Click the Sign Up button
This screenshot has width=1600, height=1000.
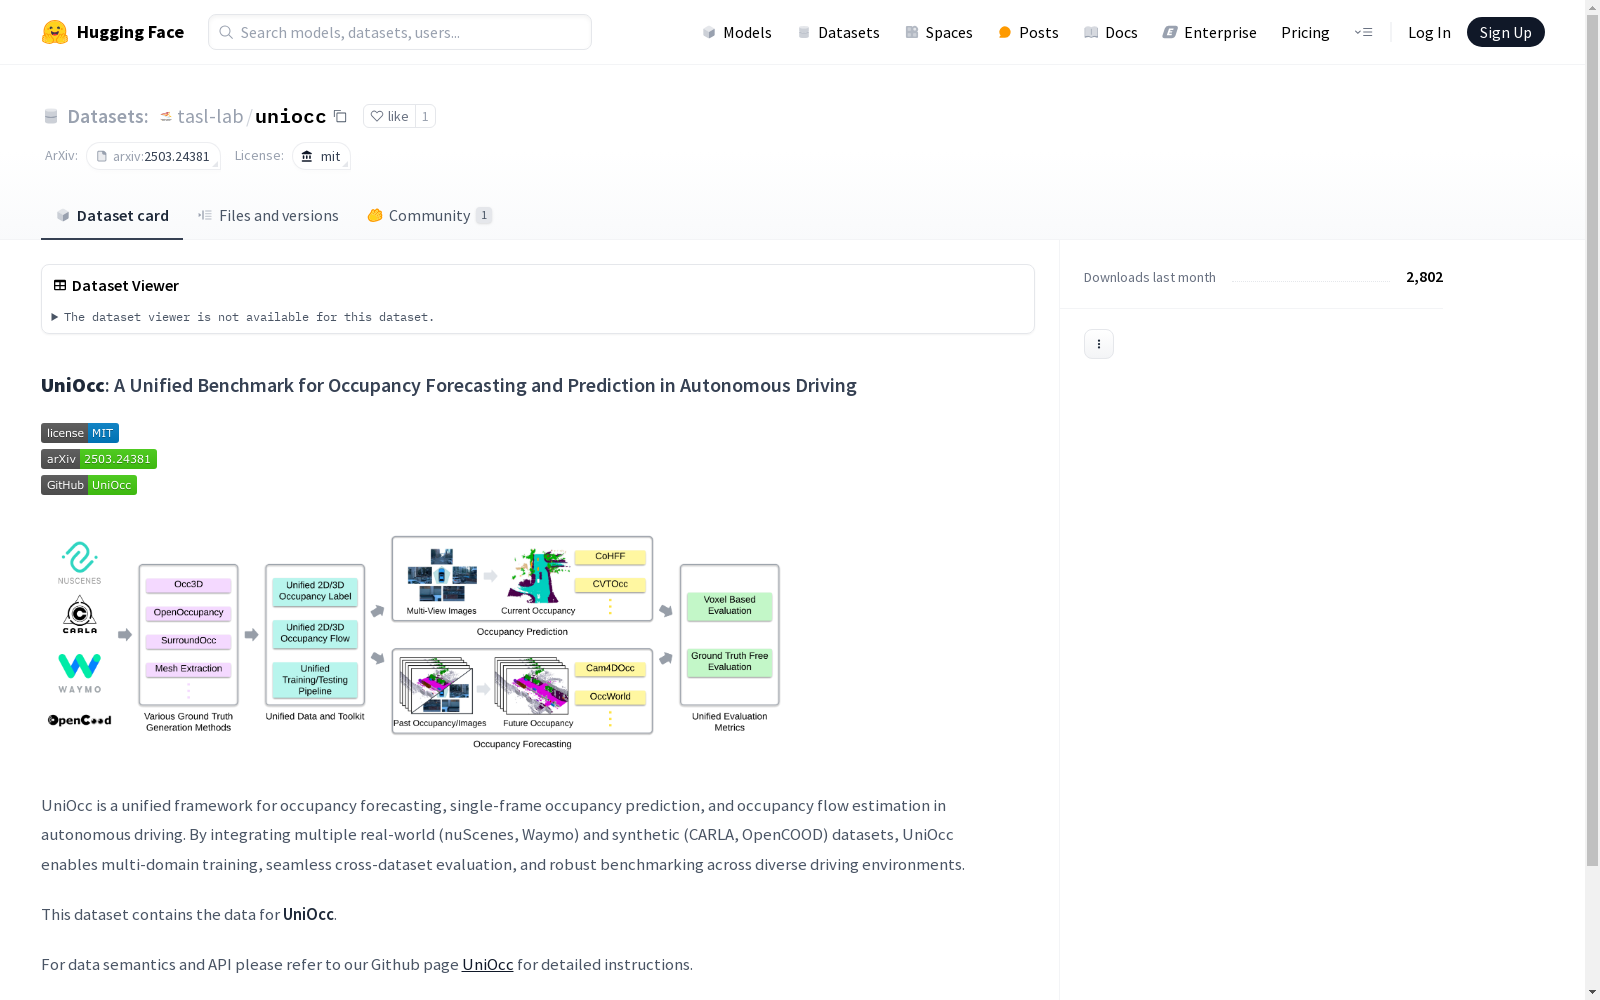(x=1505, y=32)
